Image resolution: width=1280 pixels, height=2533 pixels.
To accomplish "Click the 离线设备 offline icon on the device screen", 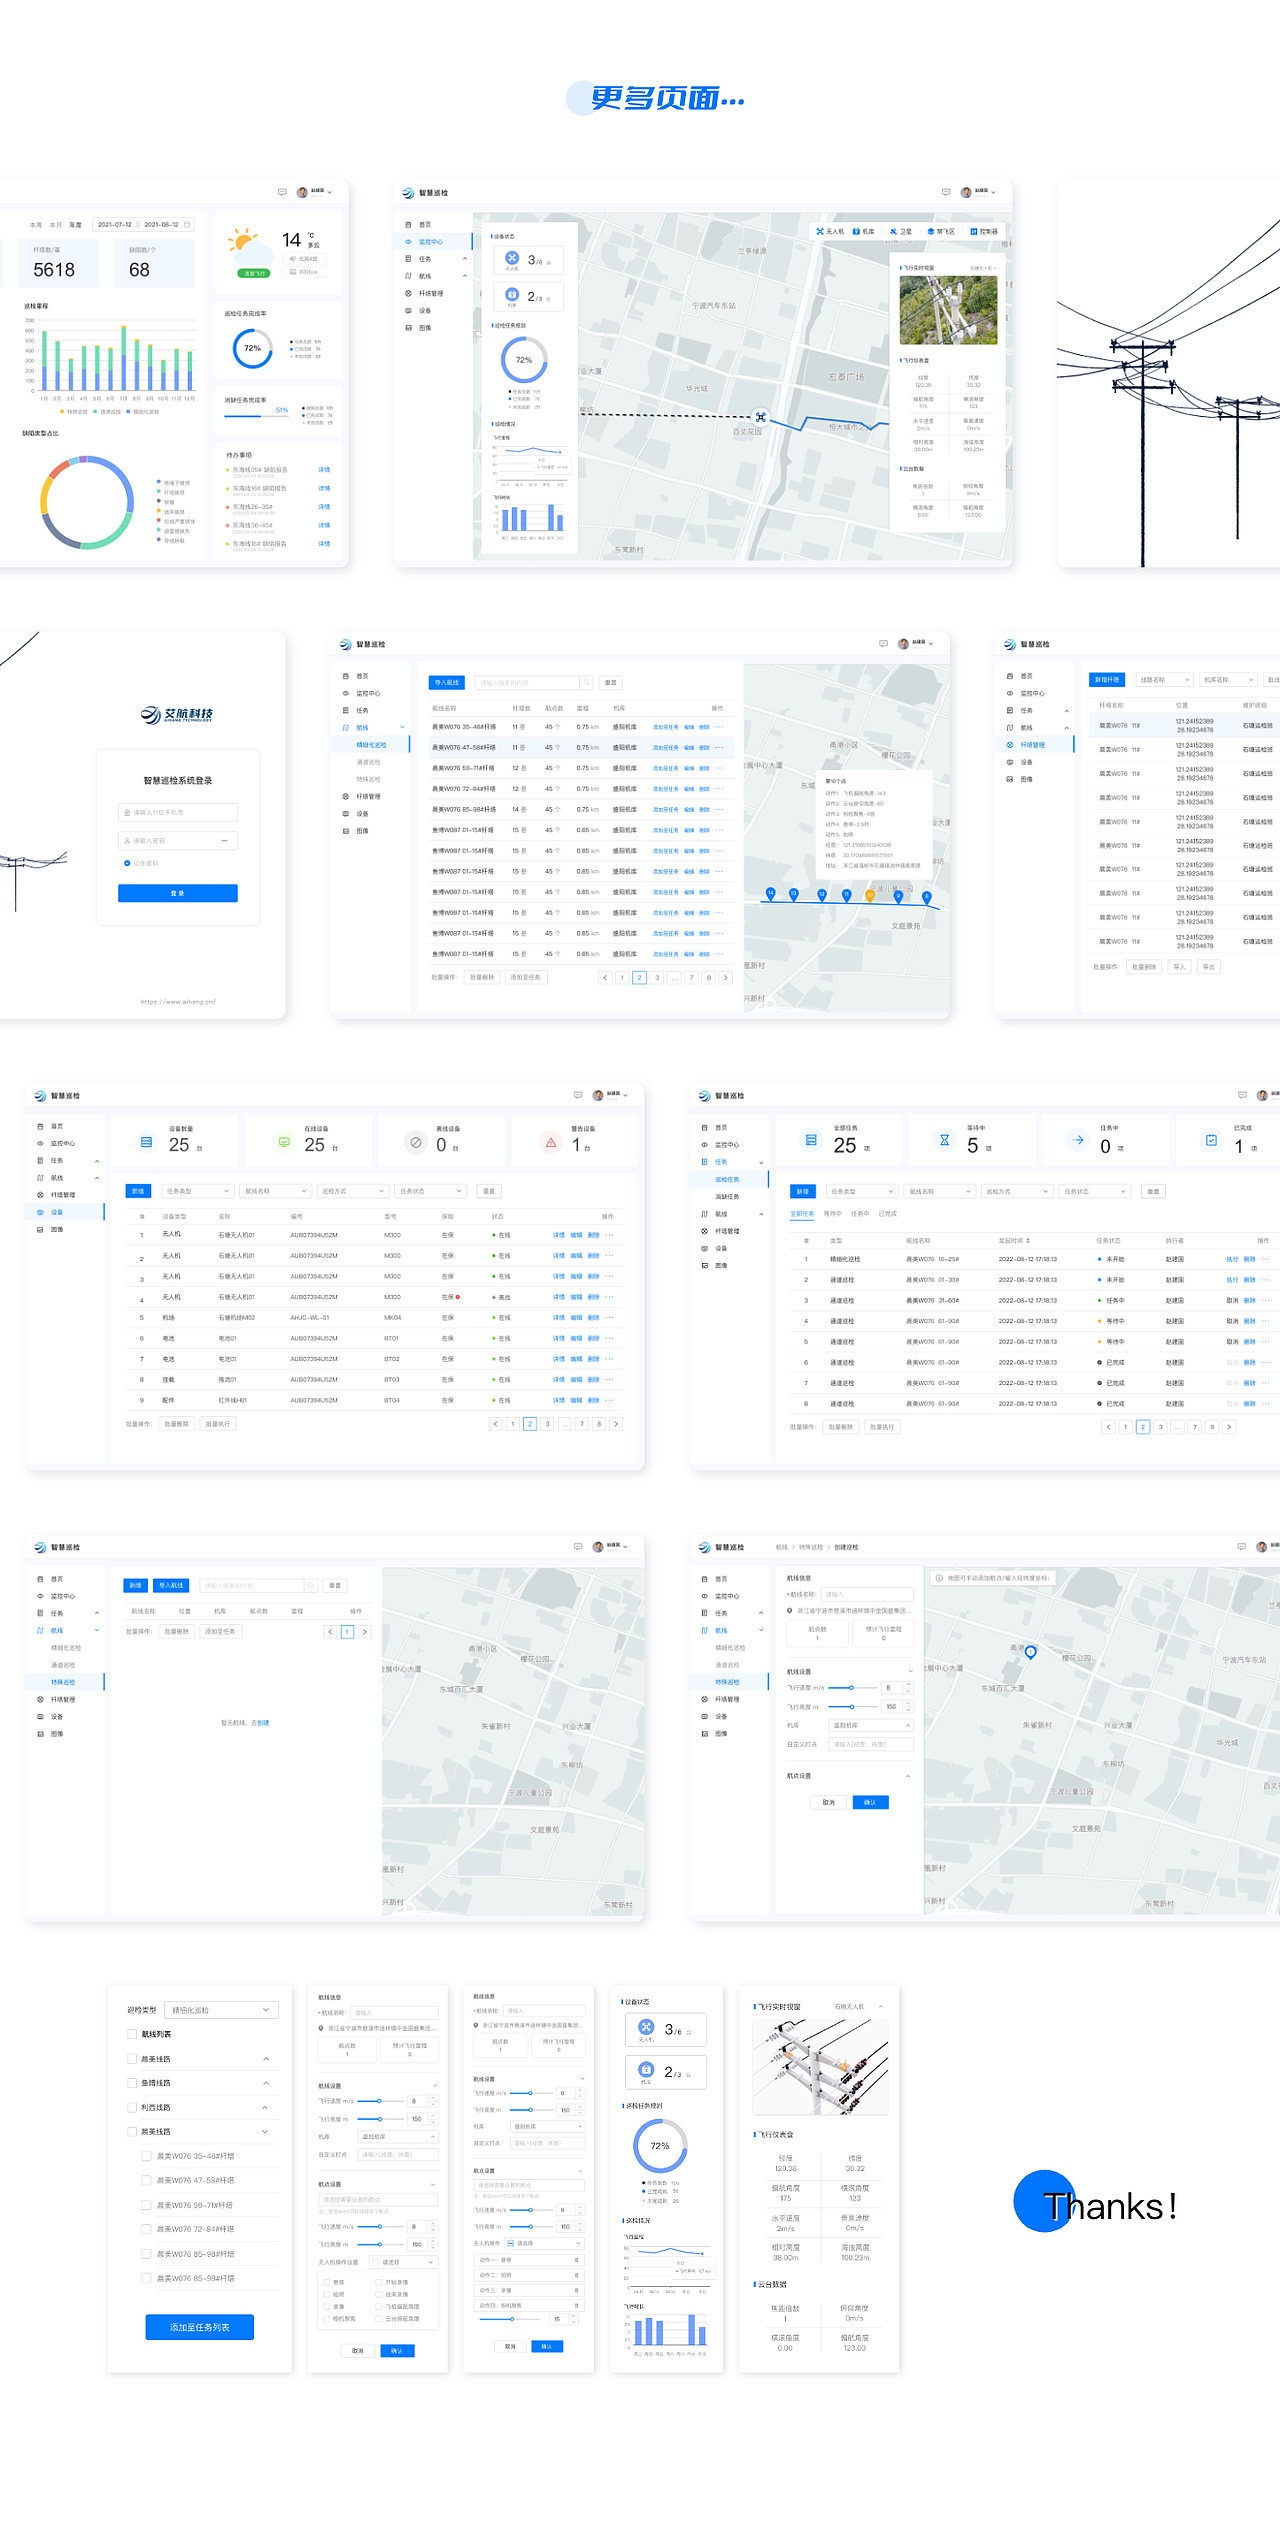I will tap(416, 1142).
